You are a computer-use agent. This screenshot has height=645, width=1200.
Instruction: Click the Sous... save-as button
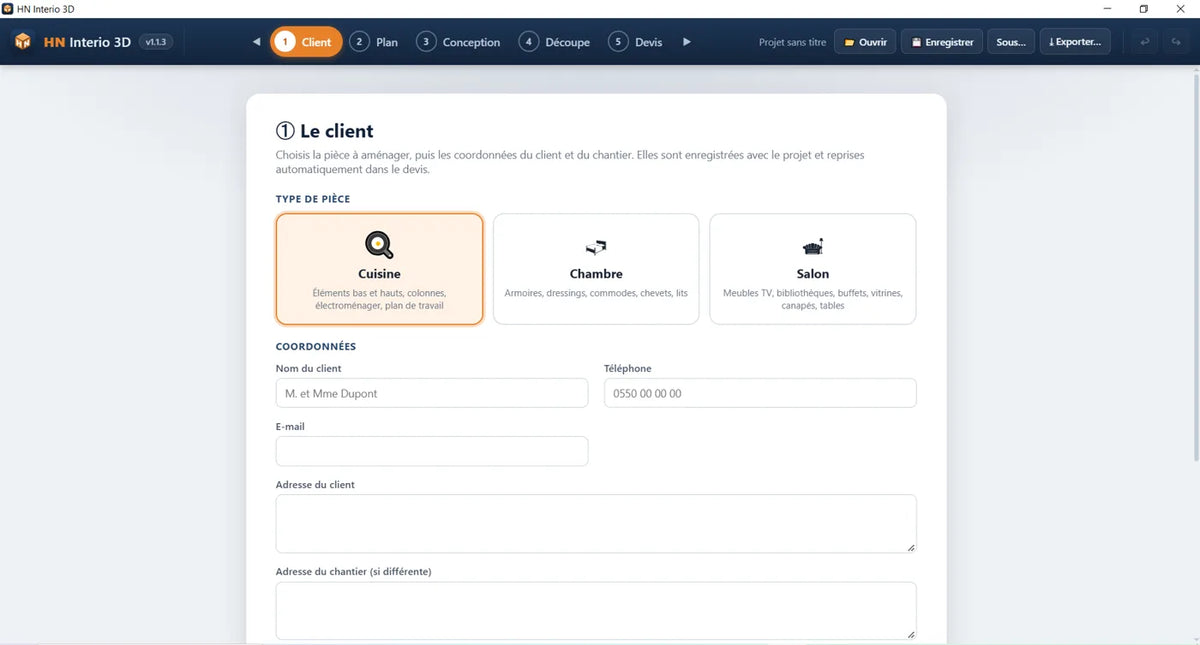point(1011,42)
